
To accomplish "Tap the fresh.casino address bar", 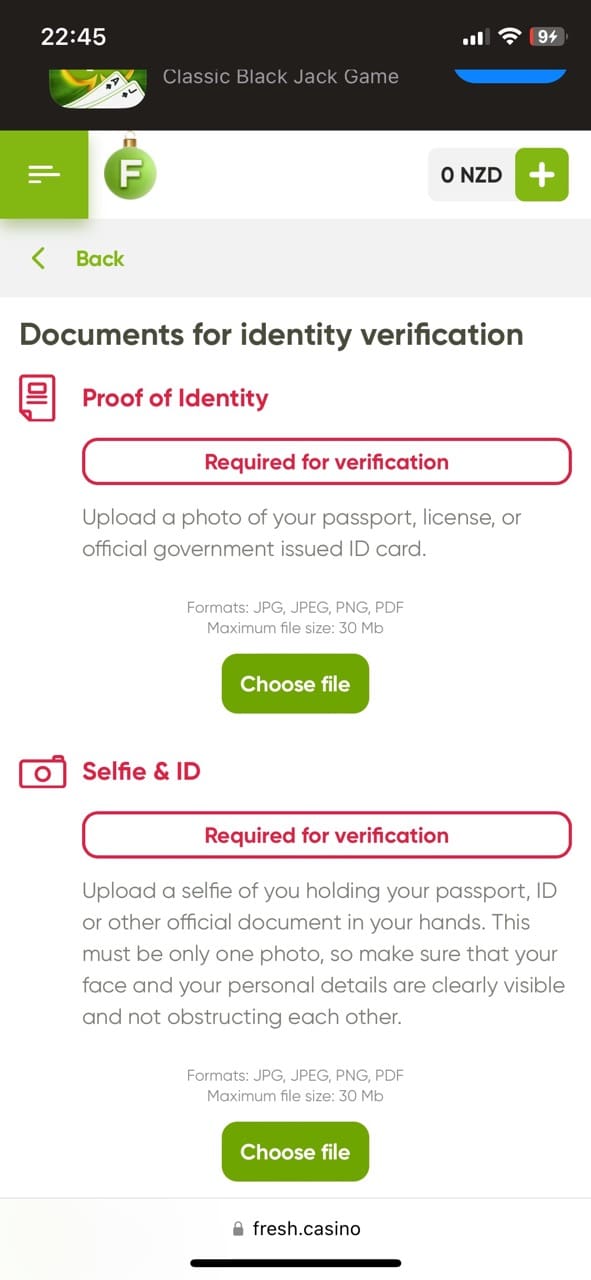I will pyautogui.click(x=295, y=1229).
